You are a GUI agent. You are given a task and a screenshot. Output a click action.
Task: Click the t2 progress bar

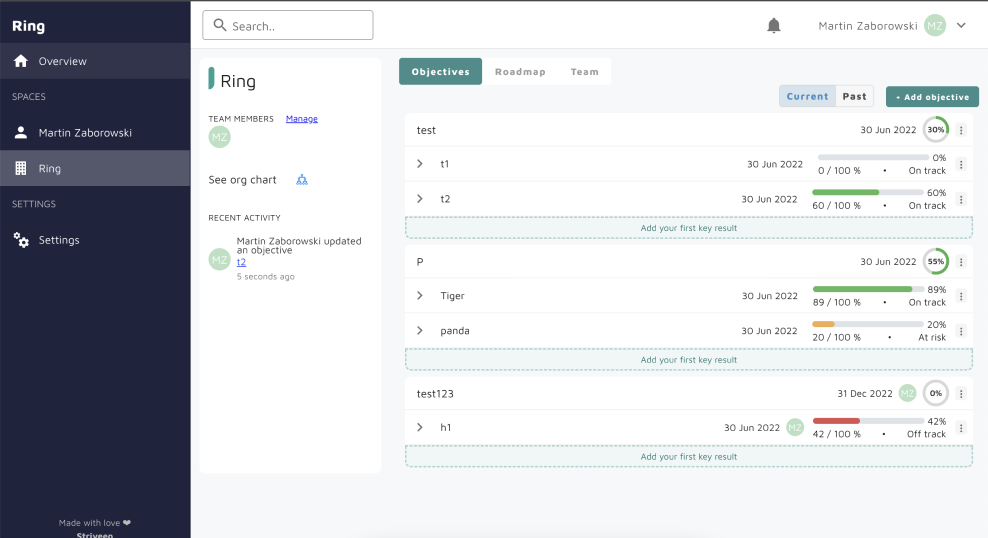point(880,192)
